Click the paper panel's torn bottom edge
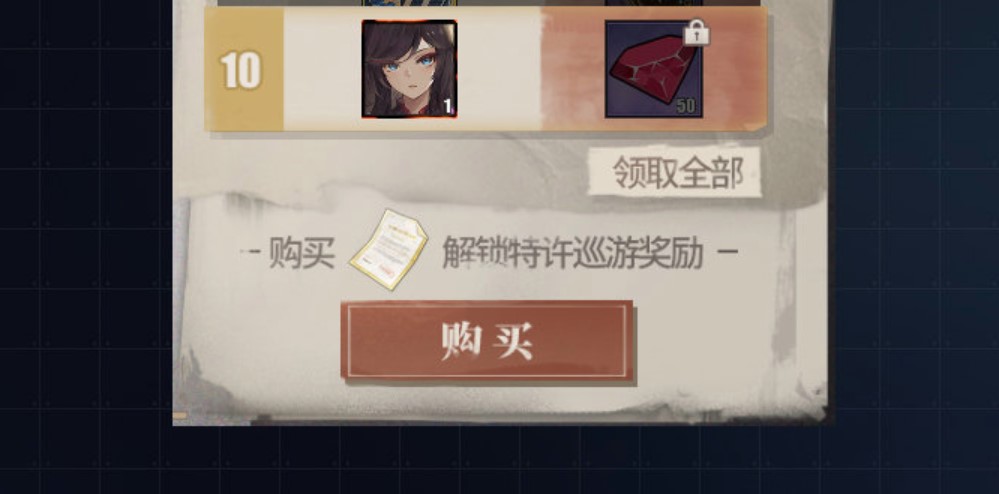Image resolution: width=999 pixels, height=494 pixels. (500, 417)
